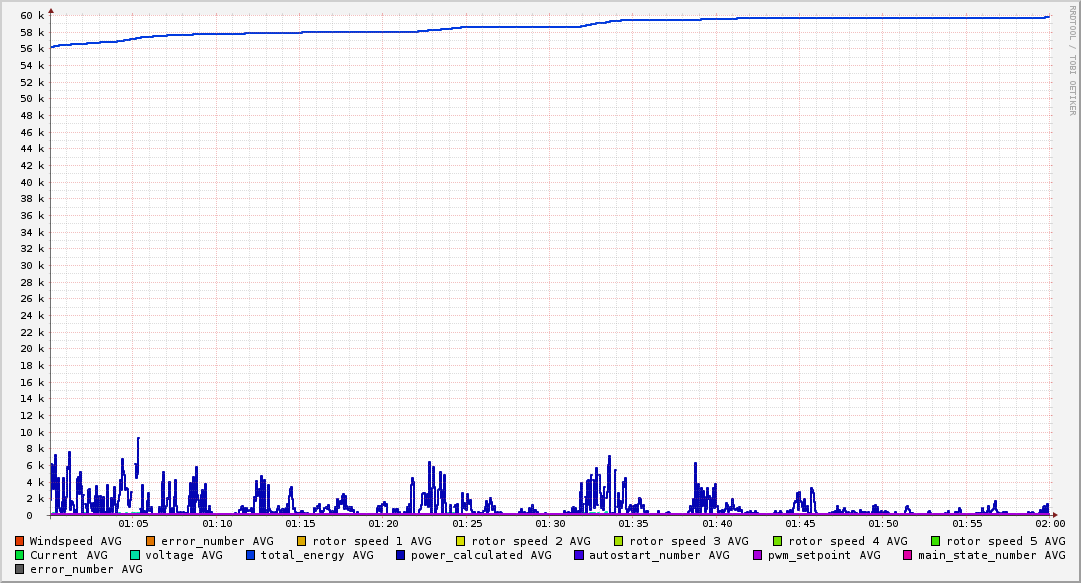Select the rotor speed 5 AVG swatch
Screen dimensions: 1081x583
(936, 541)
